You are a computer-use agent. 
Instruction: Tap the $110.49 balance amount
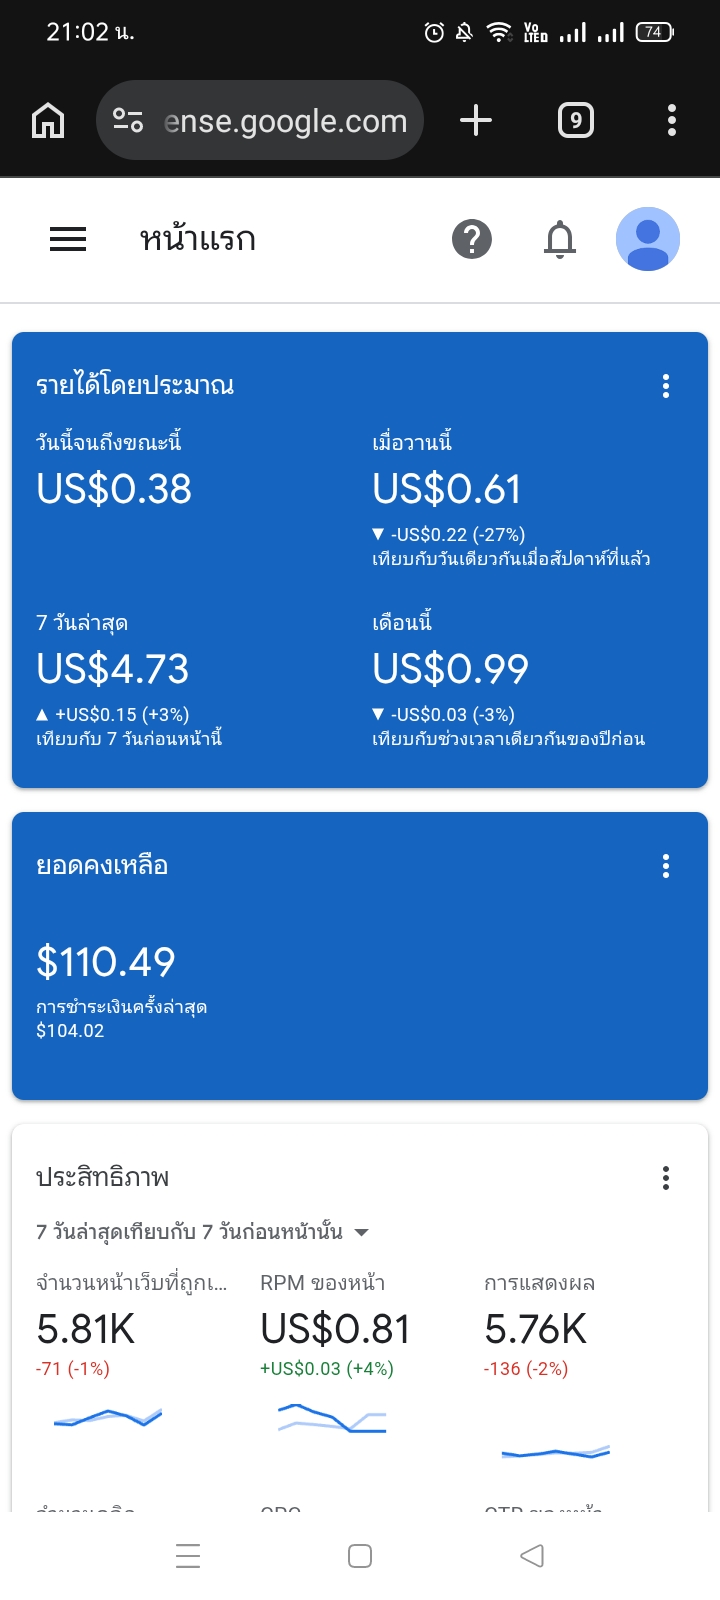106,962
